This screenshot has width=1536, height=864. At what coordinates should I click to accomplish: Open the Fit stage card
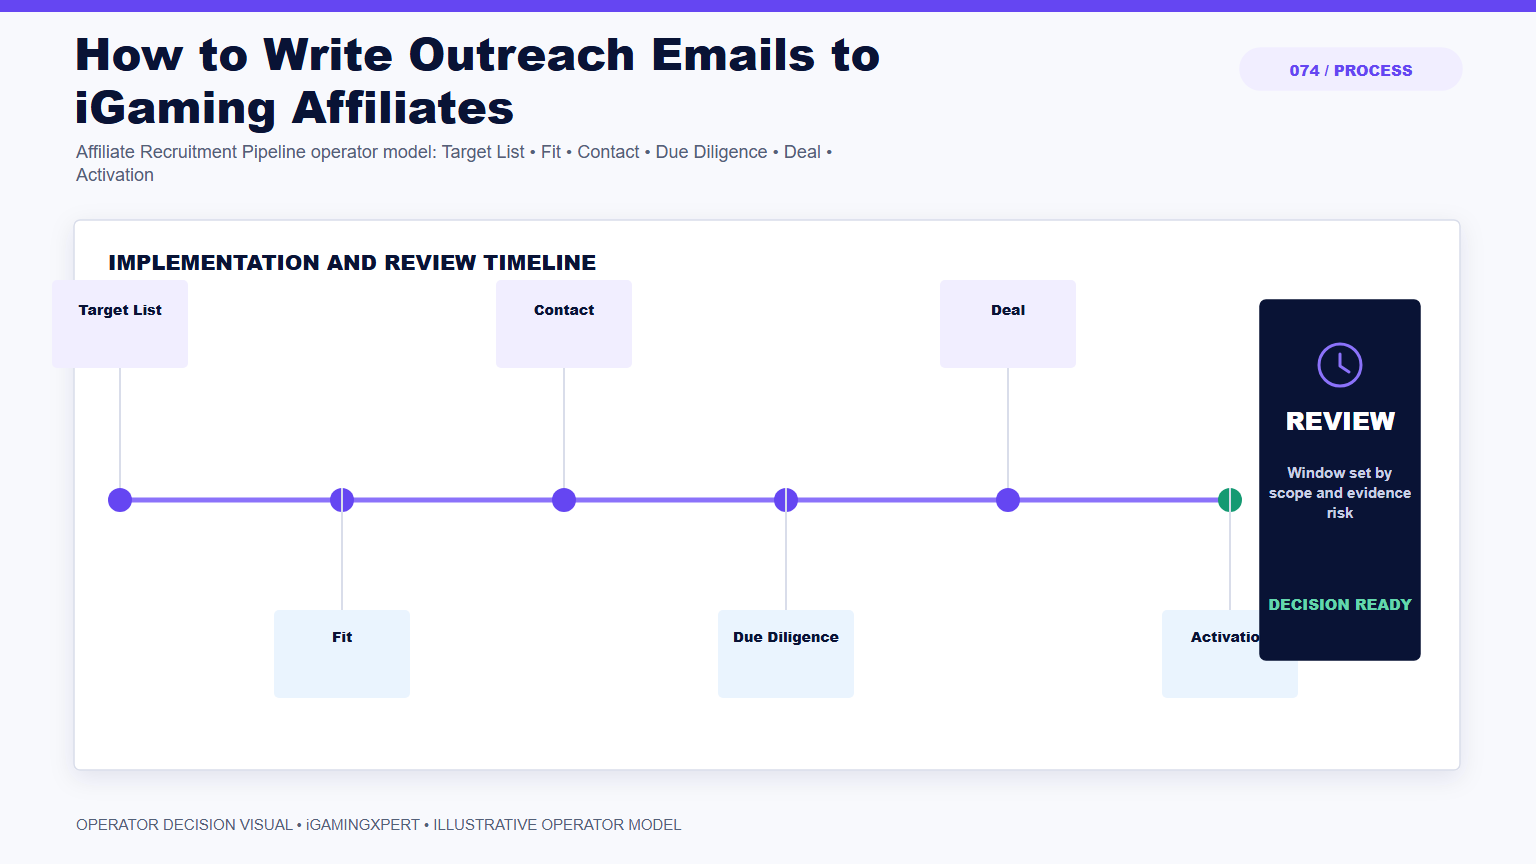point(342,654)
